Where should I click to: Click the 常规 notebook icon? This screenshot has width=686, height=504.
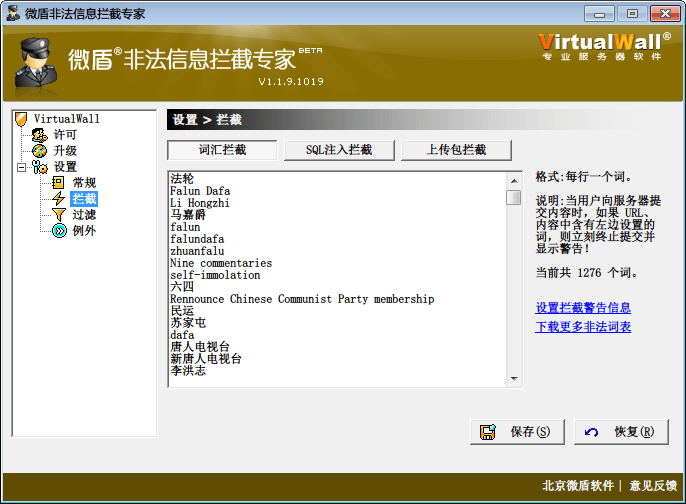58,183
